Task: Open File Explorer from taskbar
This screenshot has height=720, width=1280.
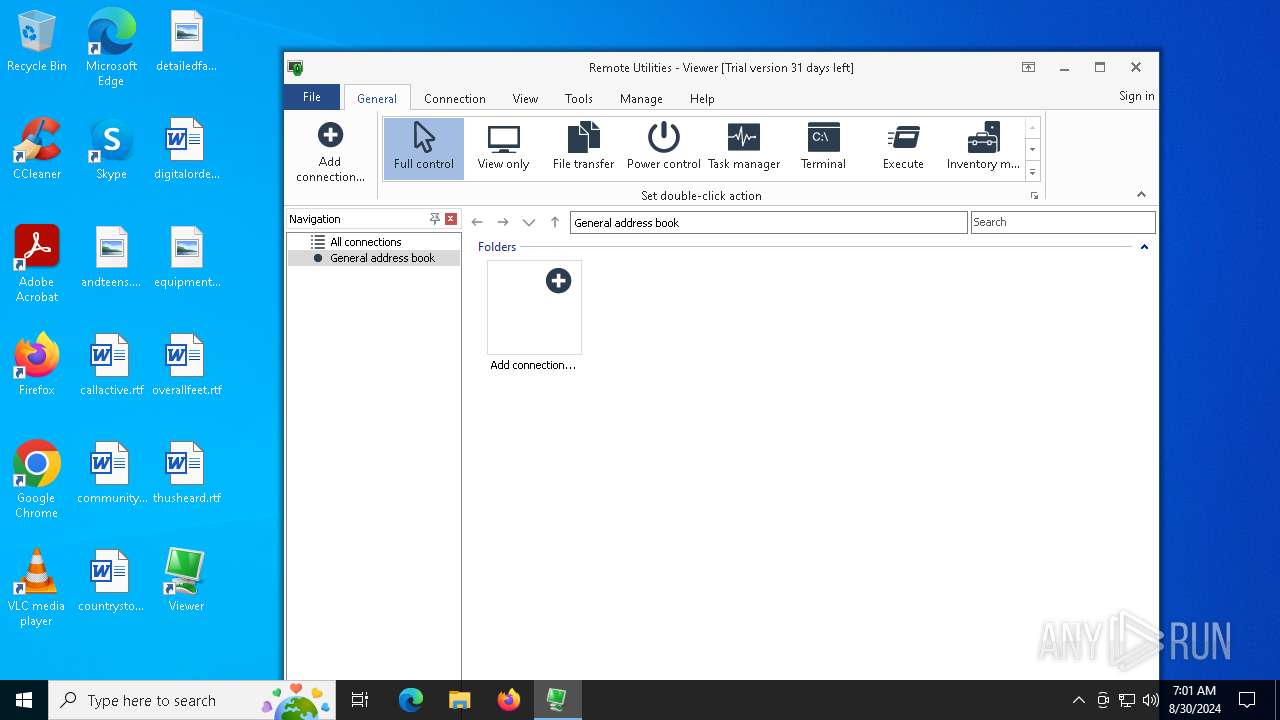Action: [x=459, y=700]
